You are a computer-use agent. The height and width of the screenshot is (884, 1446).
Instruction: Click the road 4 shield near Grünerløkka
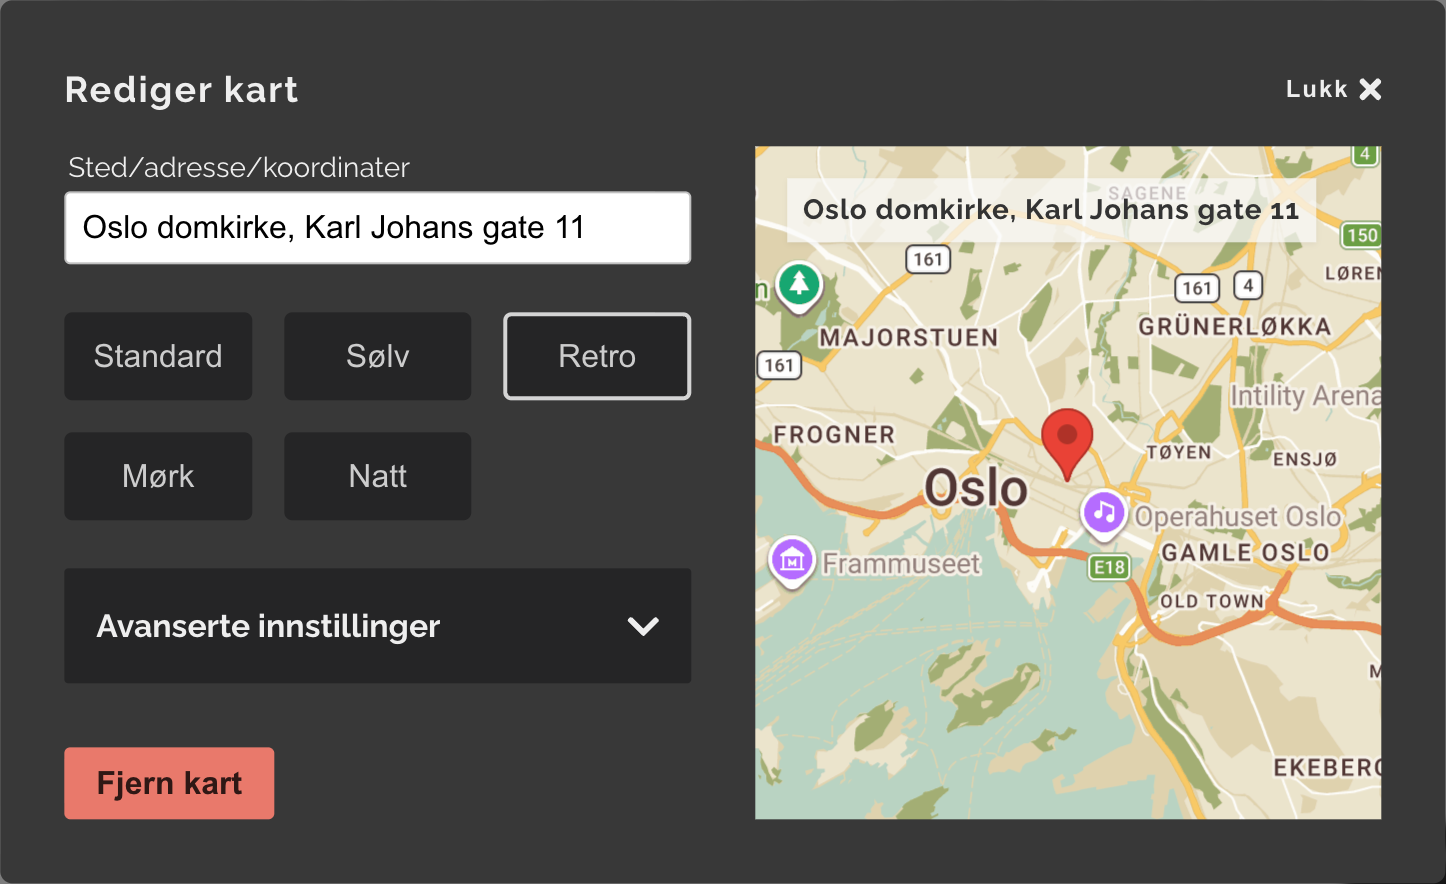click(1247, 285)
